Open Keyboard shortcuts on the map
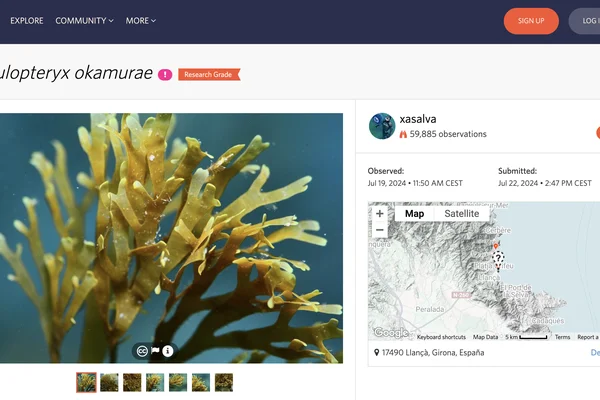The height and width of the screenshot is (400, 600). (441, 337)
